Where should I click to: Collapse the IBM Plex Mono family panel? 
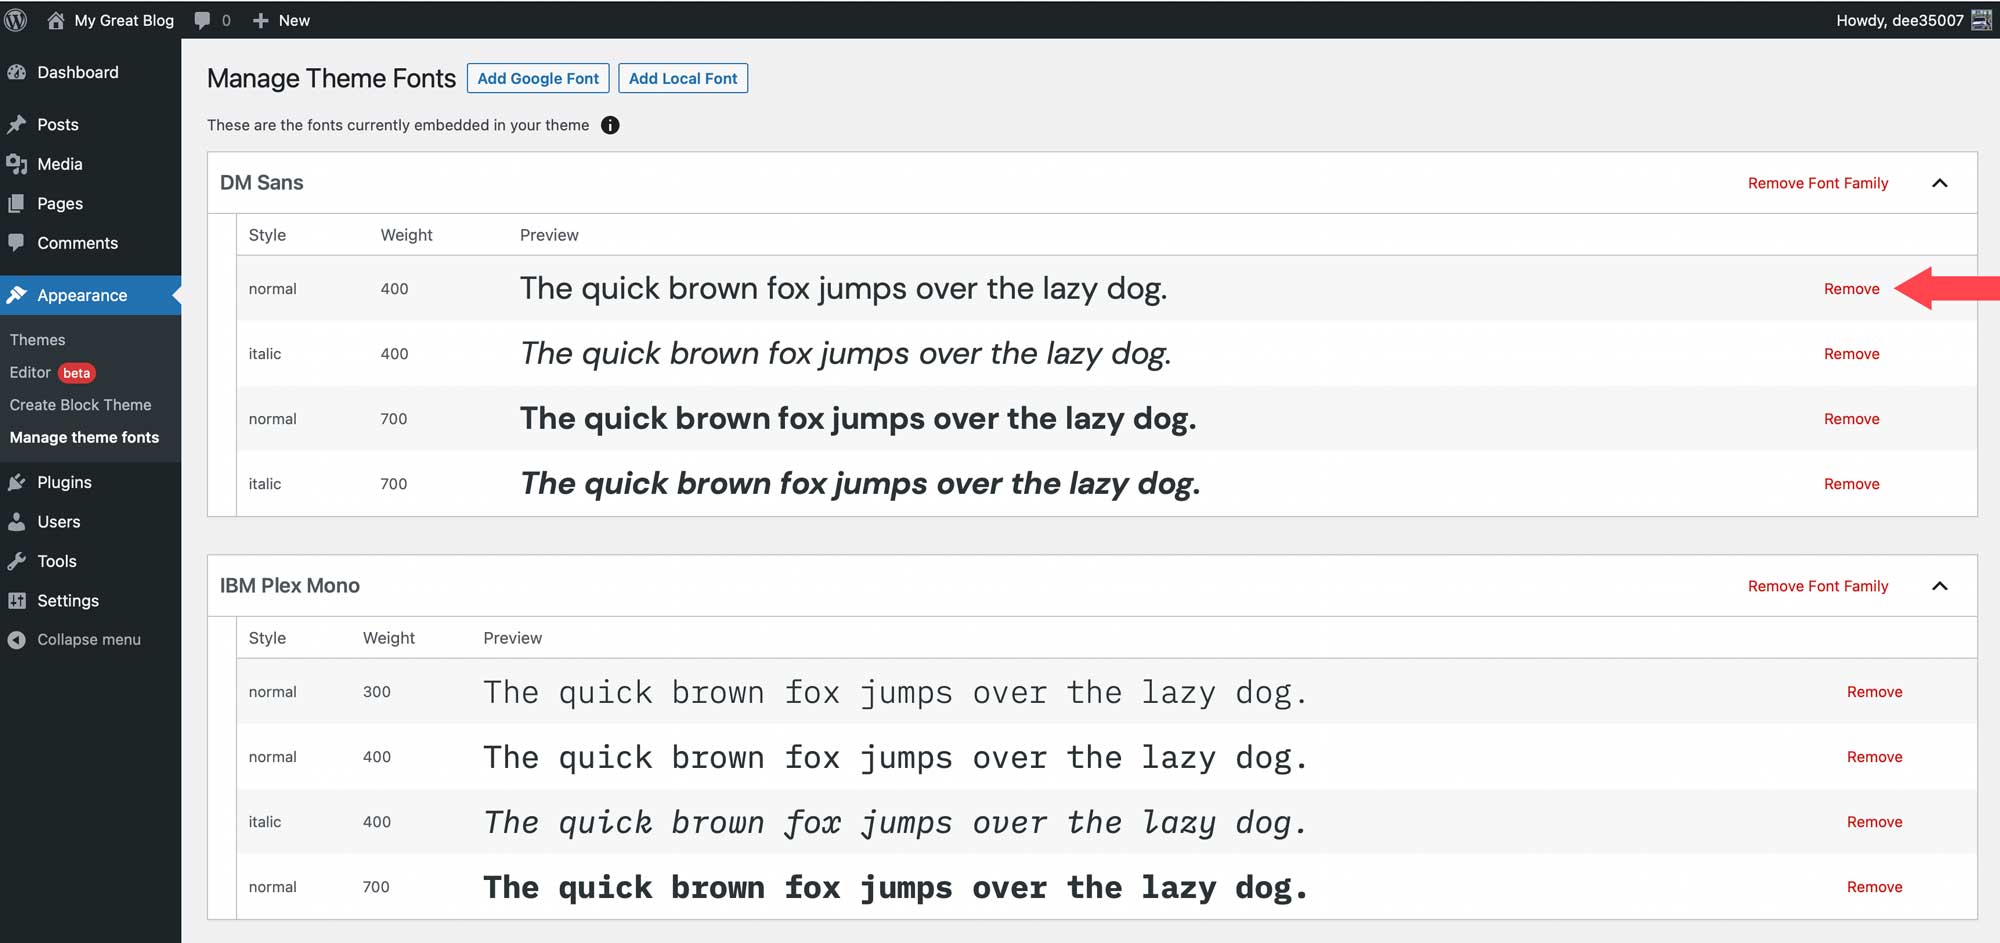1940,586
